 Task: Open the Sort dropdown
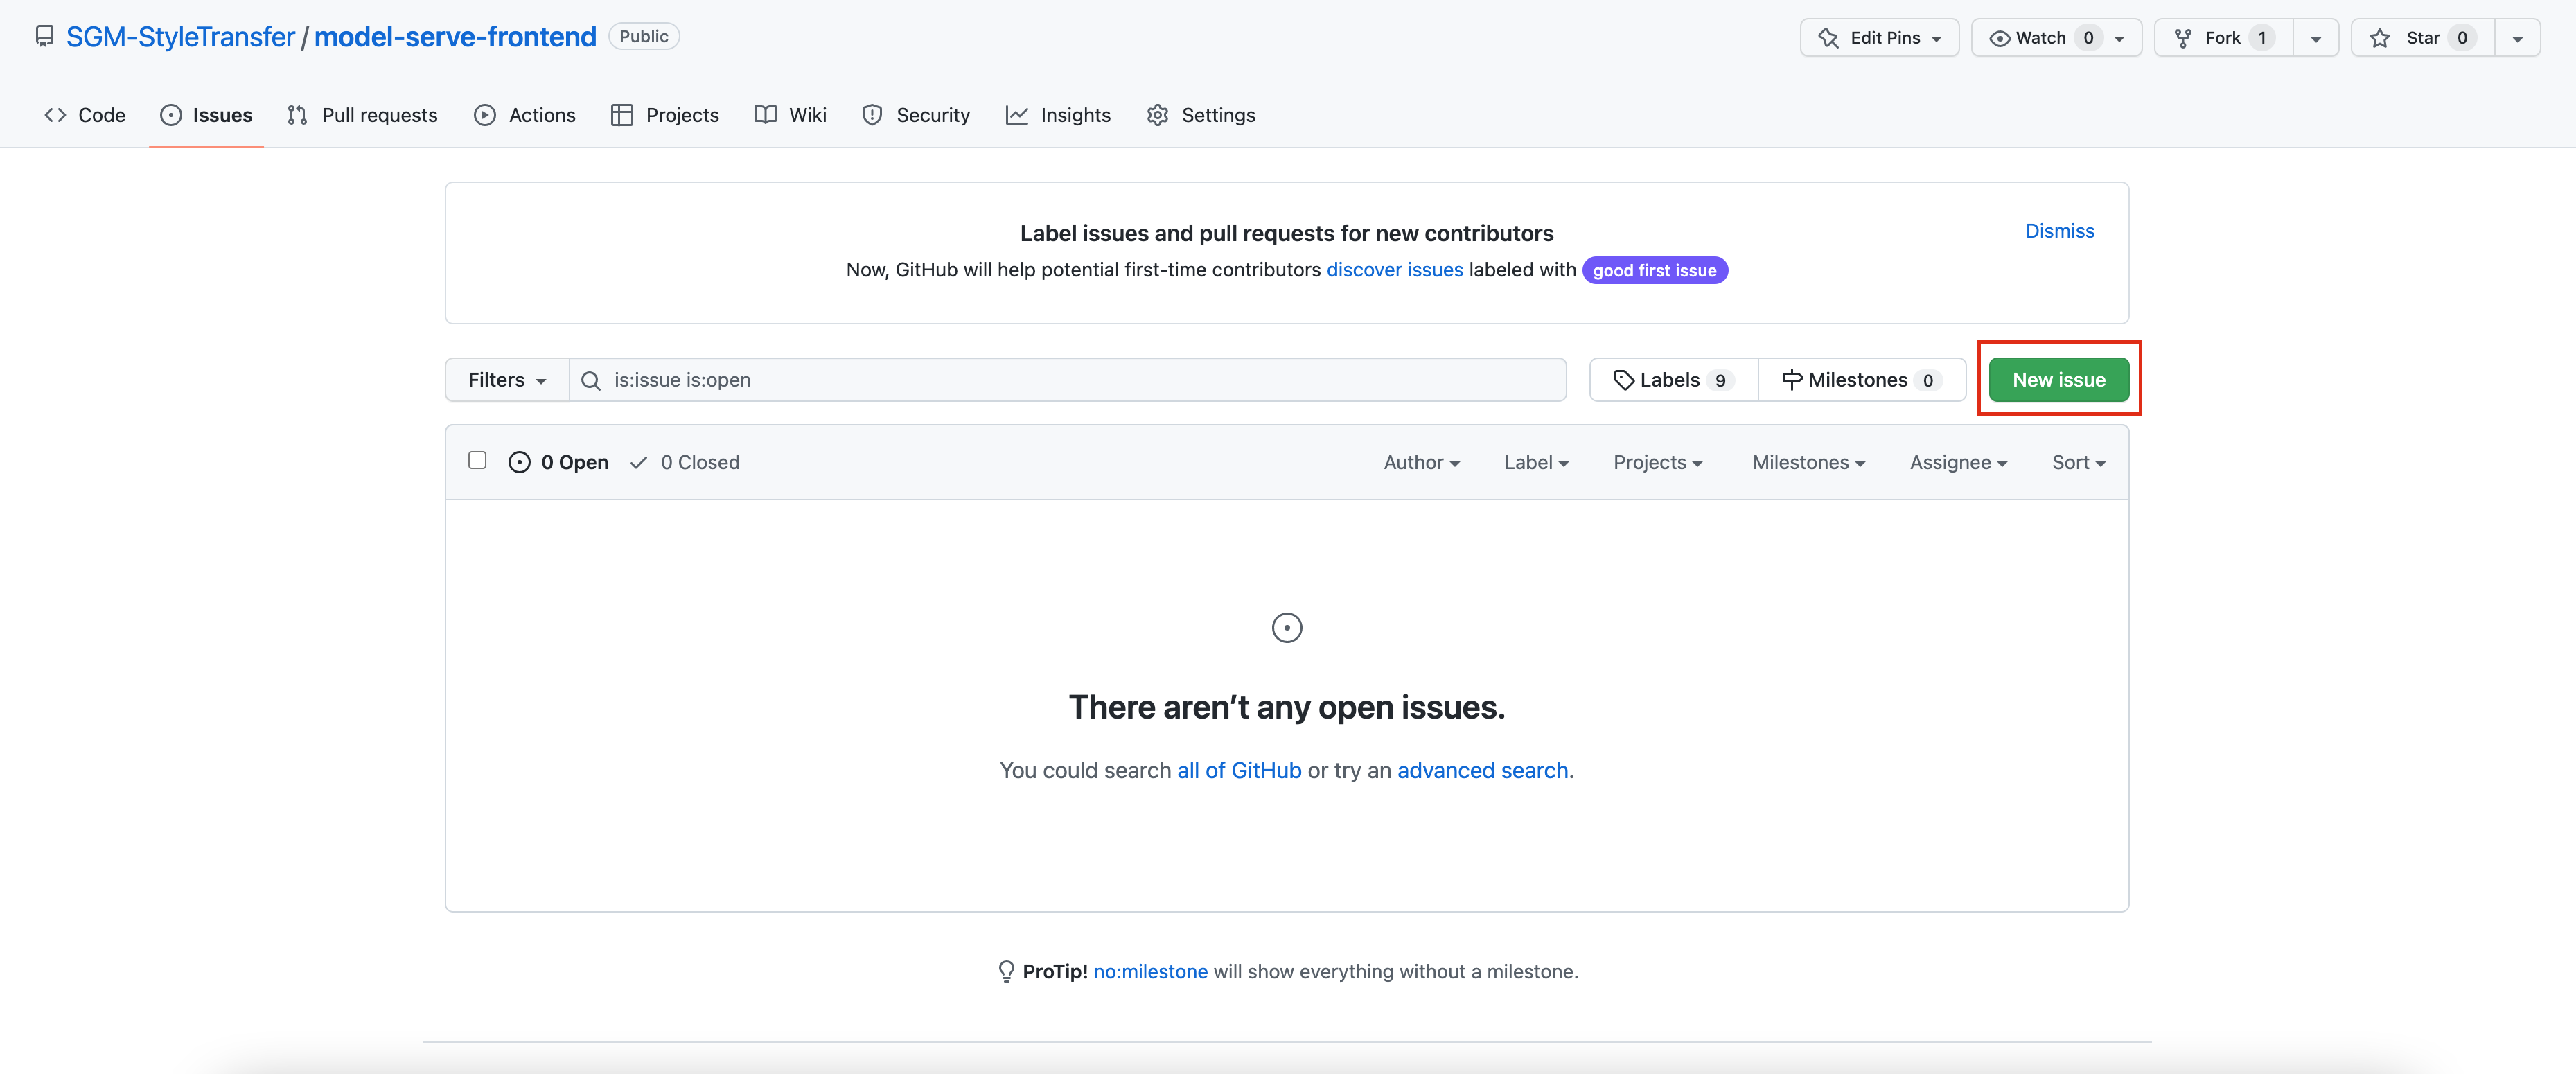tap(2078, 462)
